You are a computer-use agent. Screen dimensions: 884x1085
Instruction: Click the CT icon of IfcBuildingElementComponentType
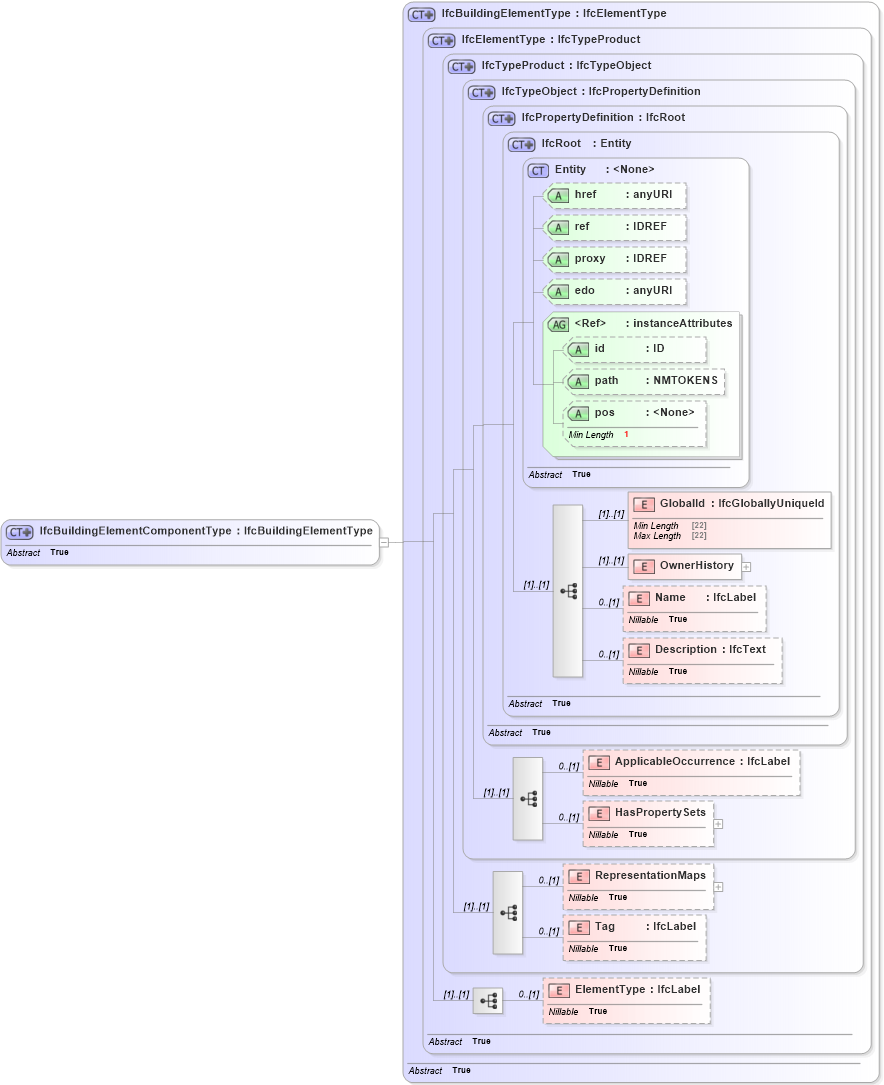point(18,531)
